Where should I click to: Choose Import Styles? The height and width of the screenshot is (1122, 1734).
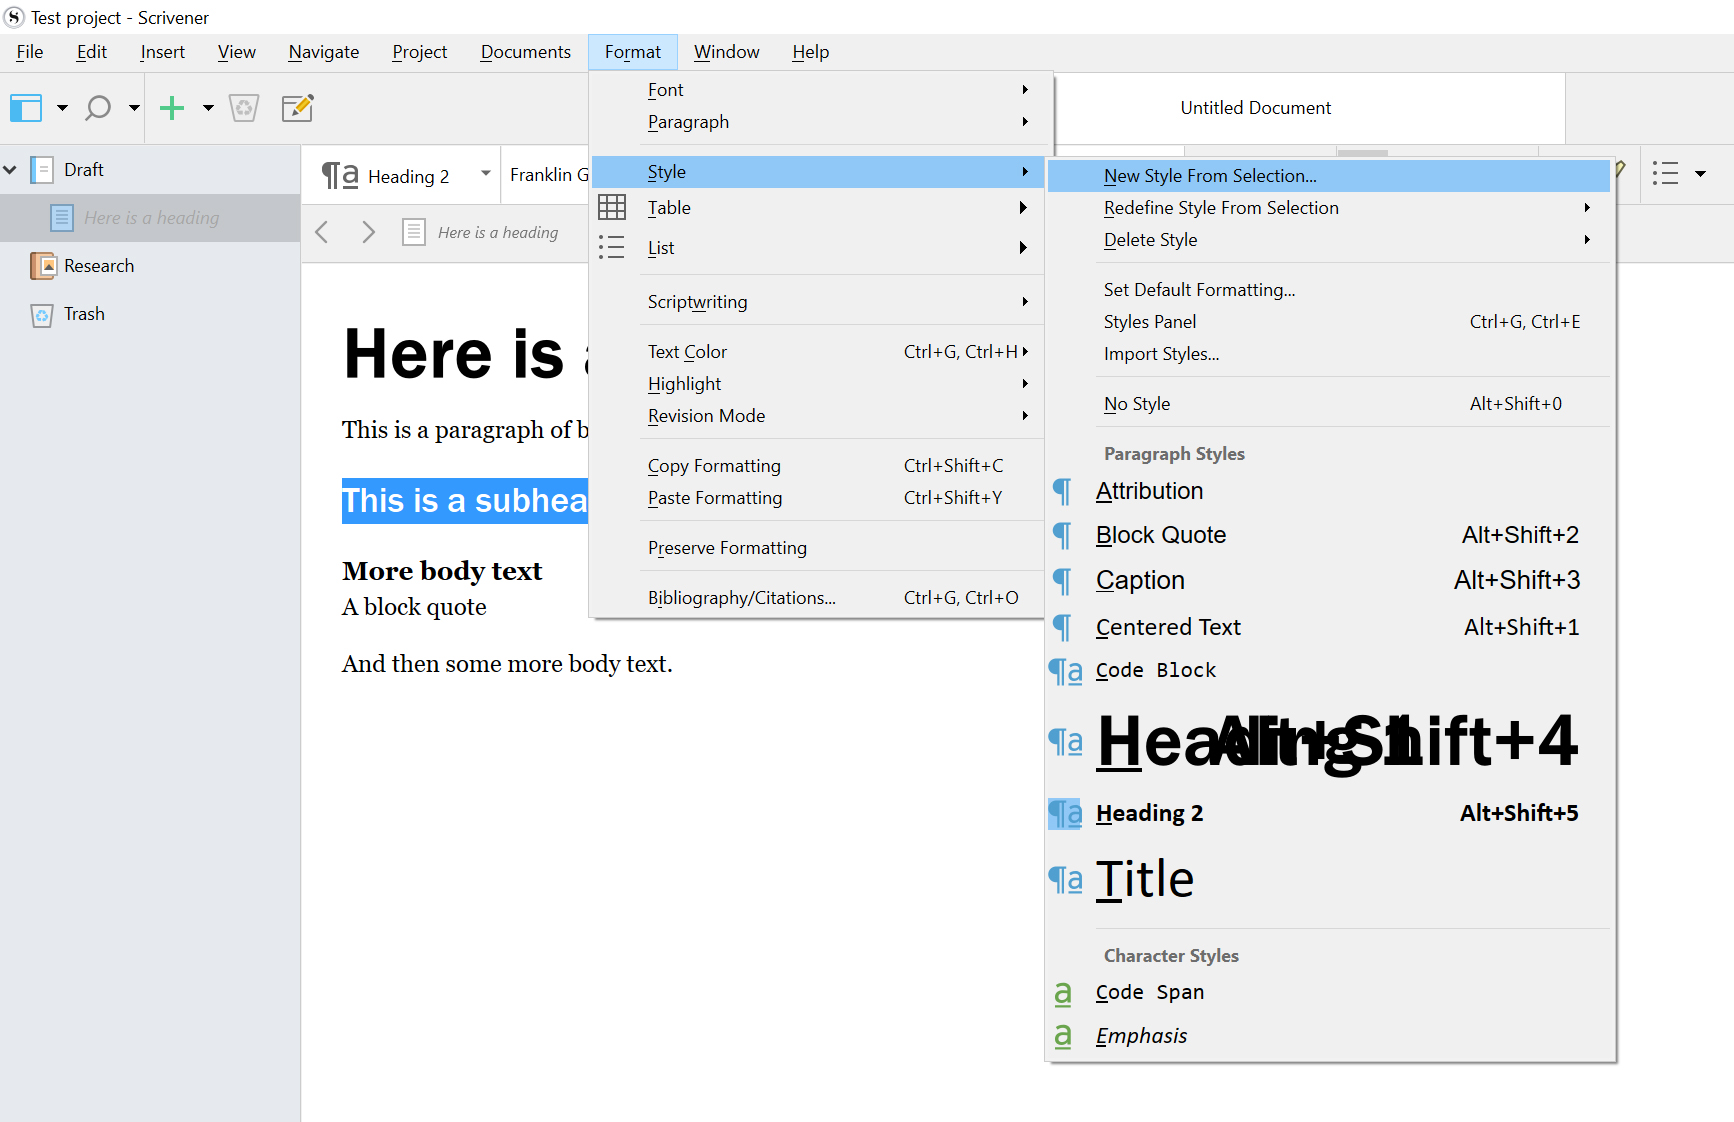(1329, 354)
